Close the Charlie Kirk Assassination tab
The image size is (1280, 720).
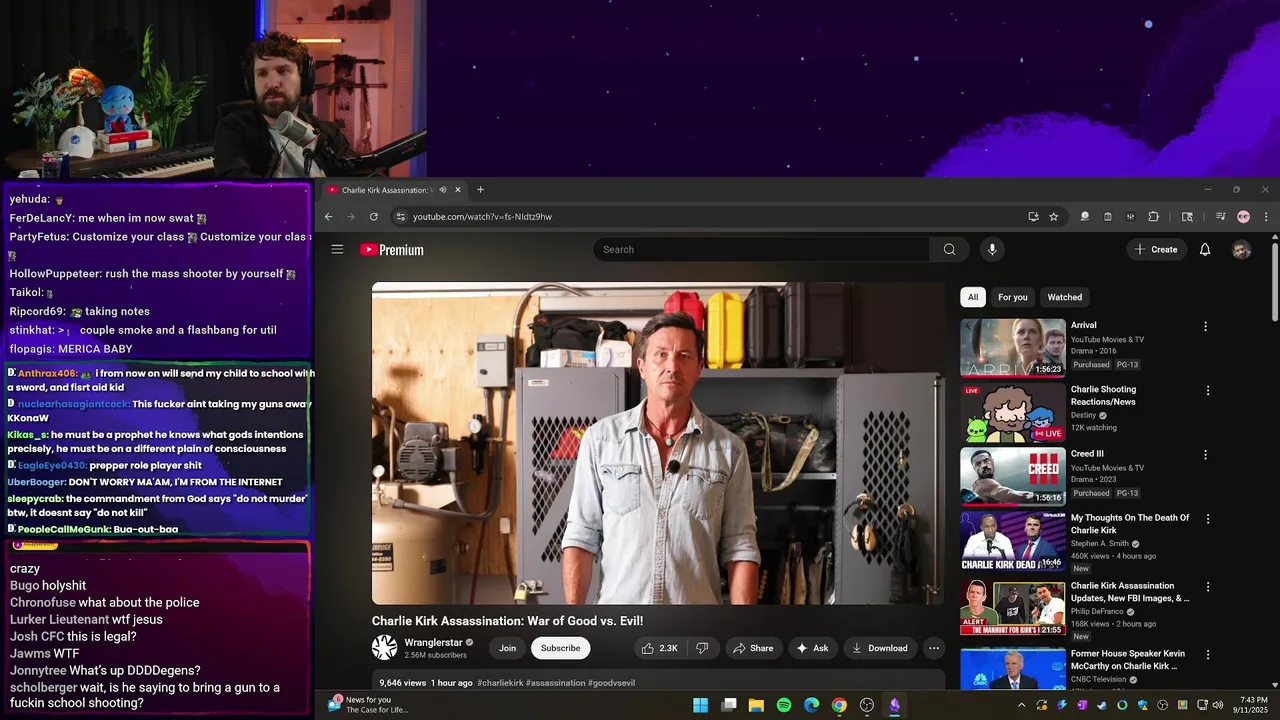tap(458, 190)
